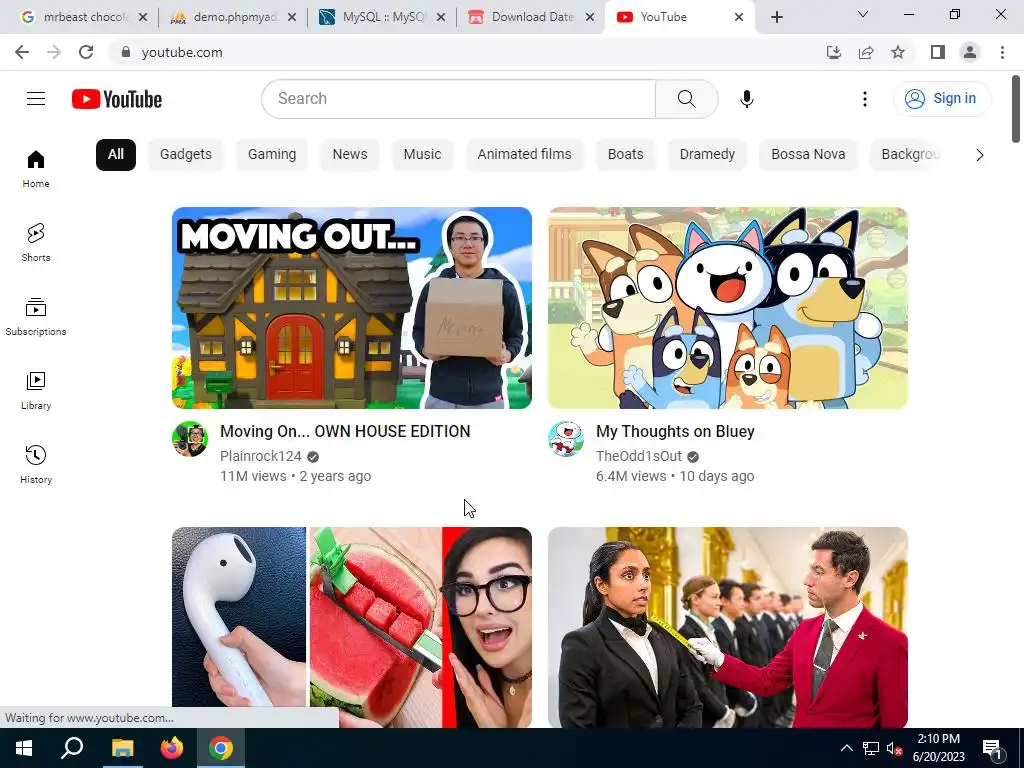Viewport: 1024px width, 768px height.
Task: Click the muted volume tray icon
Action: point(894,748)
